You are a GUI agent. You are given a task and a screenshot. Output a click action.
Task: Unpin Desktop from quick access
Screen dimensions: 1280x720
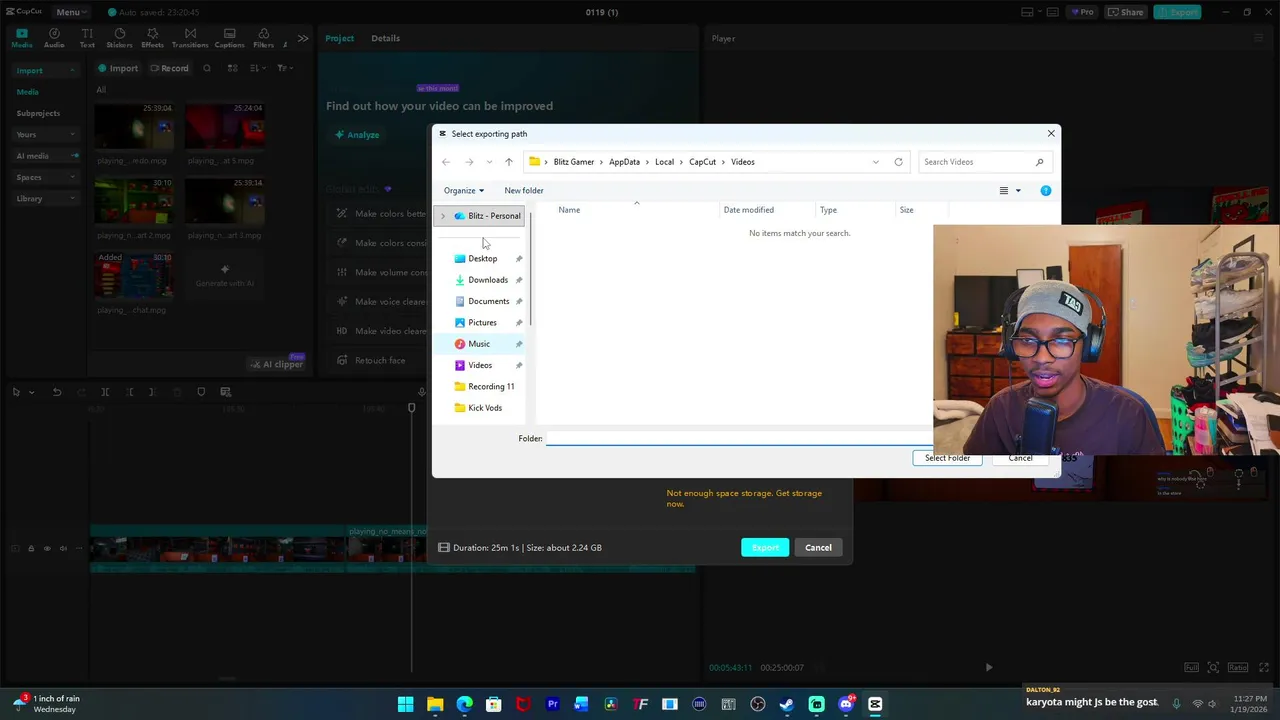point(519,259)
